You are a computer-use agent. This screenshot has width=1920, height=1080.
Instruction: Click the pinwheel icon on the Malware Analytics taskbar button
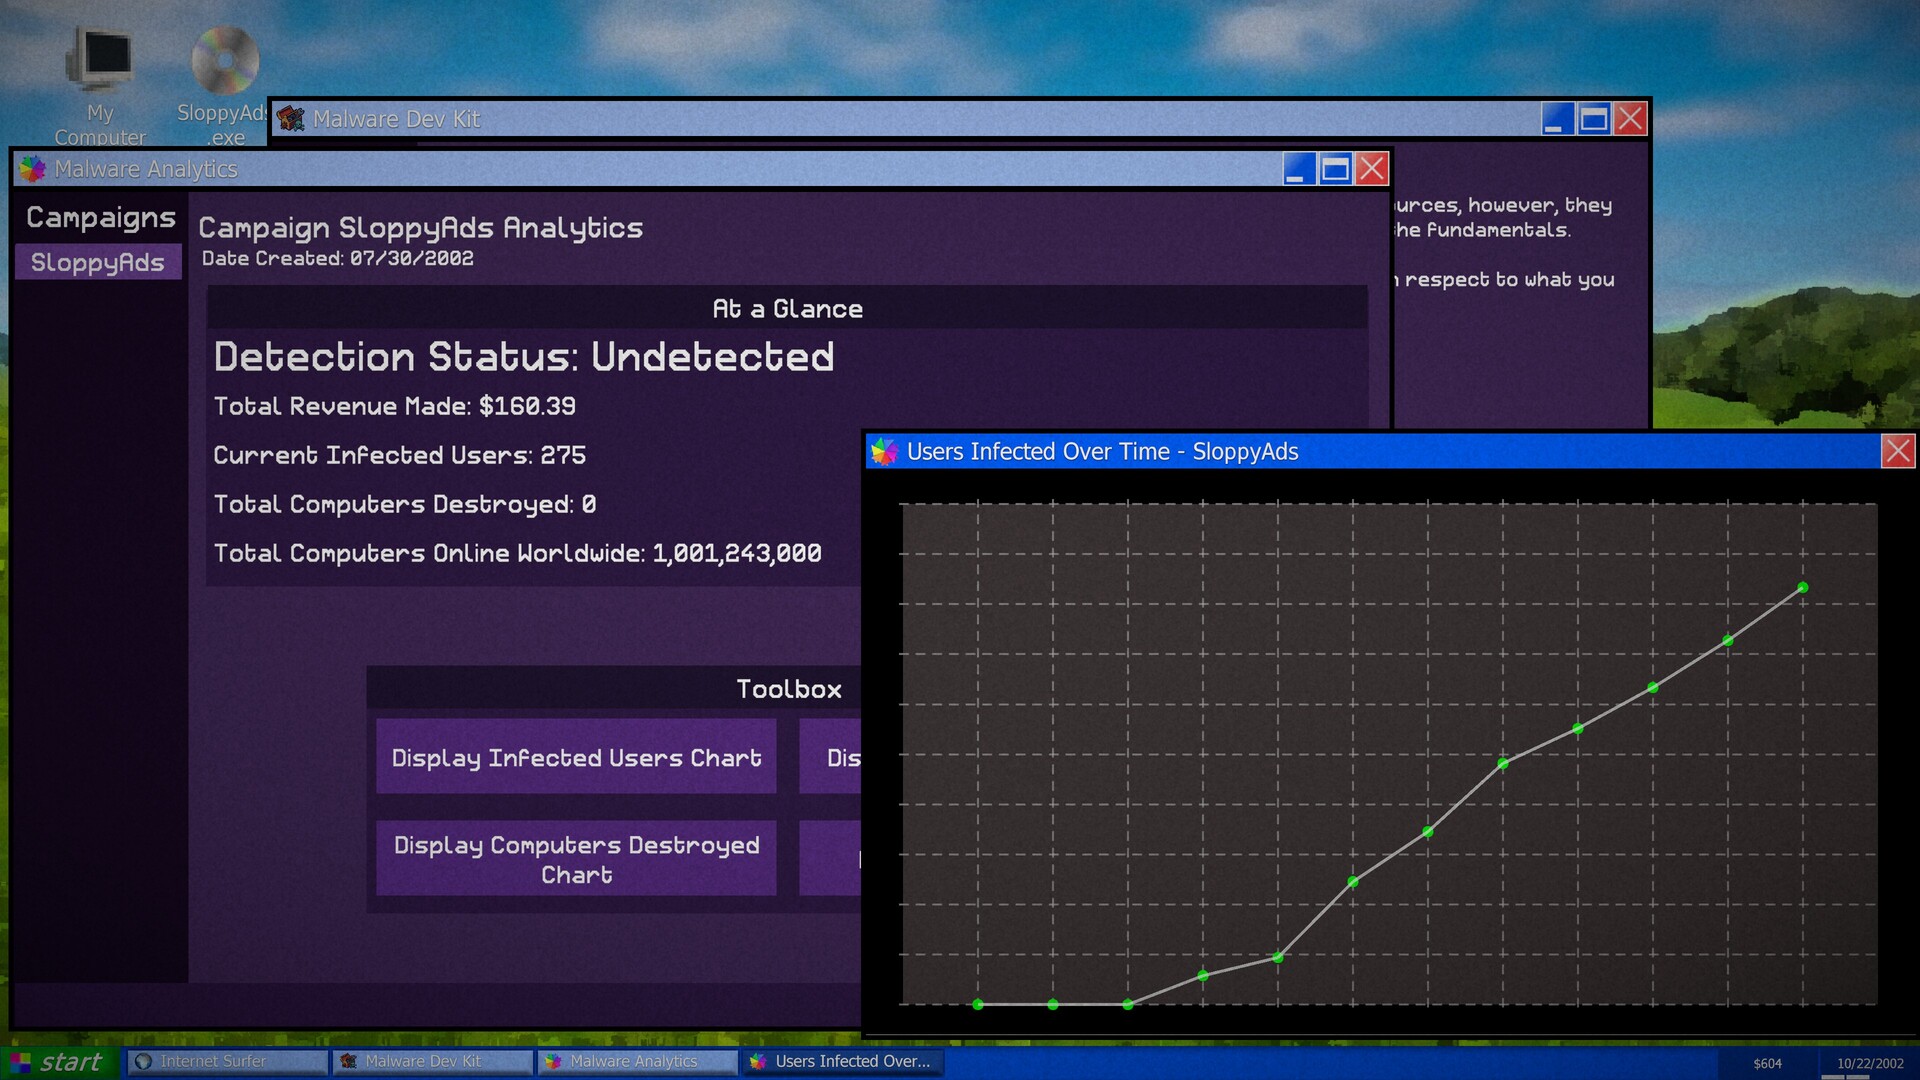tap(554, 1061)
